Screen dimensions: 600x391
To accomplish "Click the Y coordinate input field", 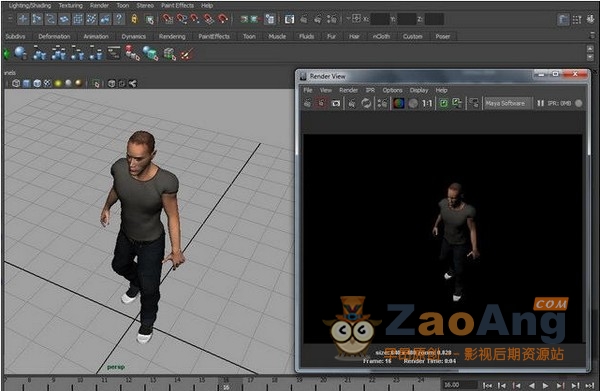I will point(407,19).
